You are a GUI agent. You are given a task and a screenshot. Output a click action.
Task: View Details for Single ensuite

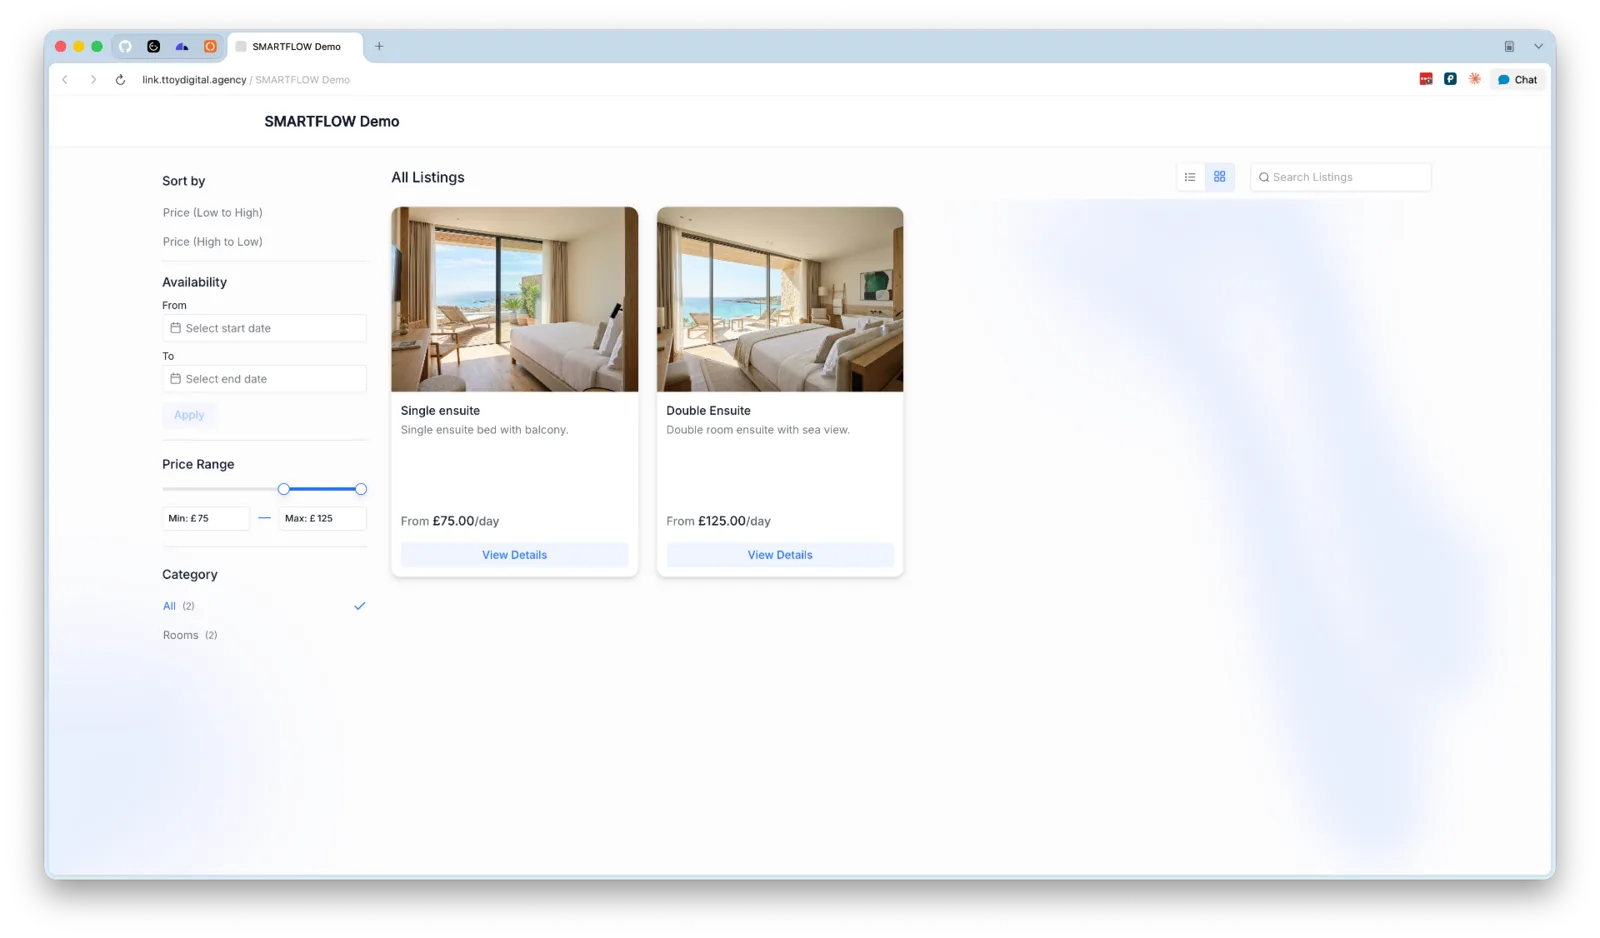pos(514,555)
